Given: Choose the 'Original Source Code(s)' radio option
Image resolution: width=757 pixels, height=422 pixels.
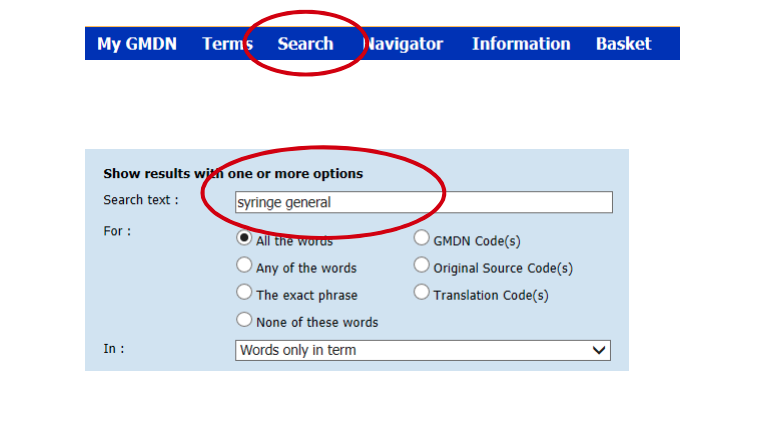Looking at the screenshot, I should click(x=422, y=266).
